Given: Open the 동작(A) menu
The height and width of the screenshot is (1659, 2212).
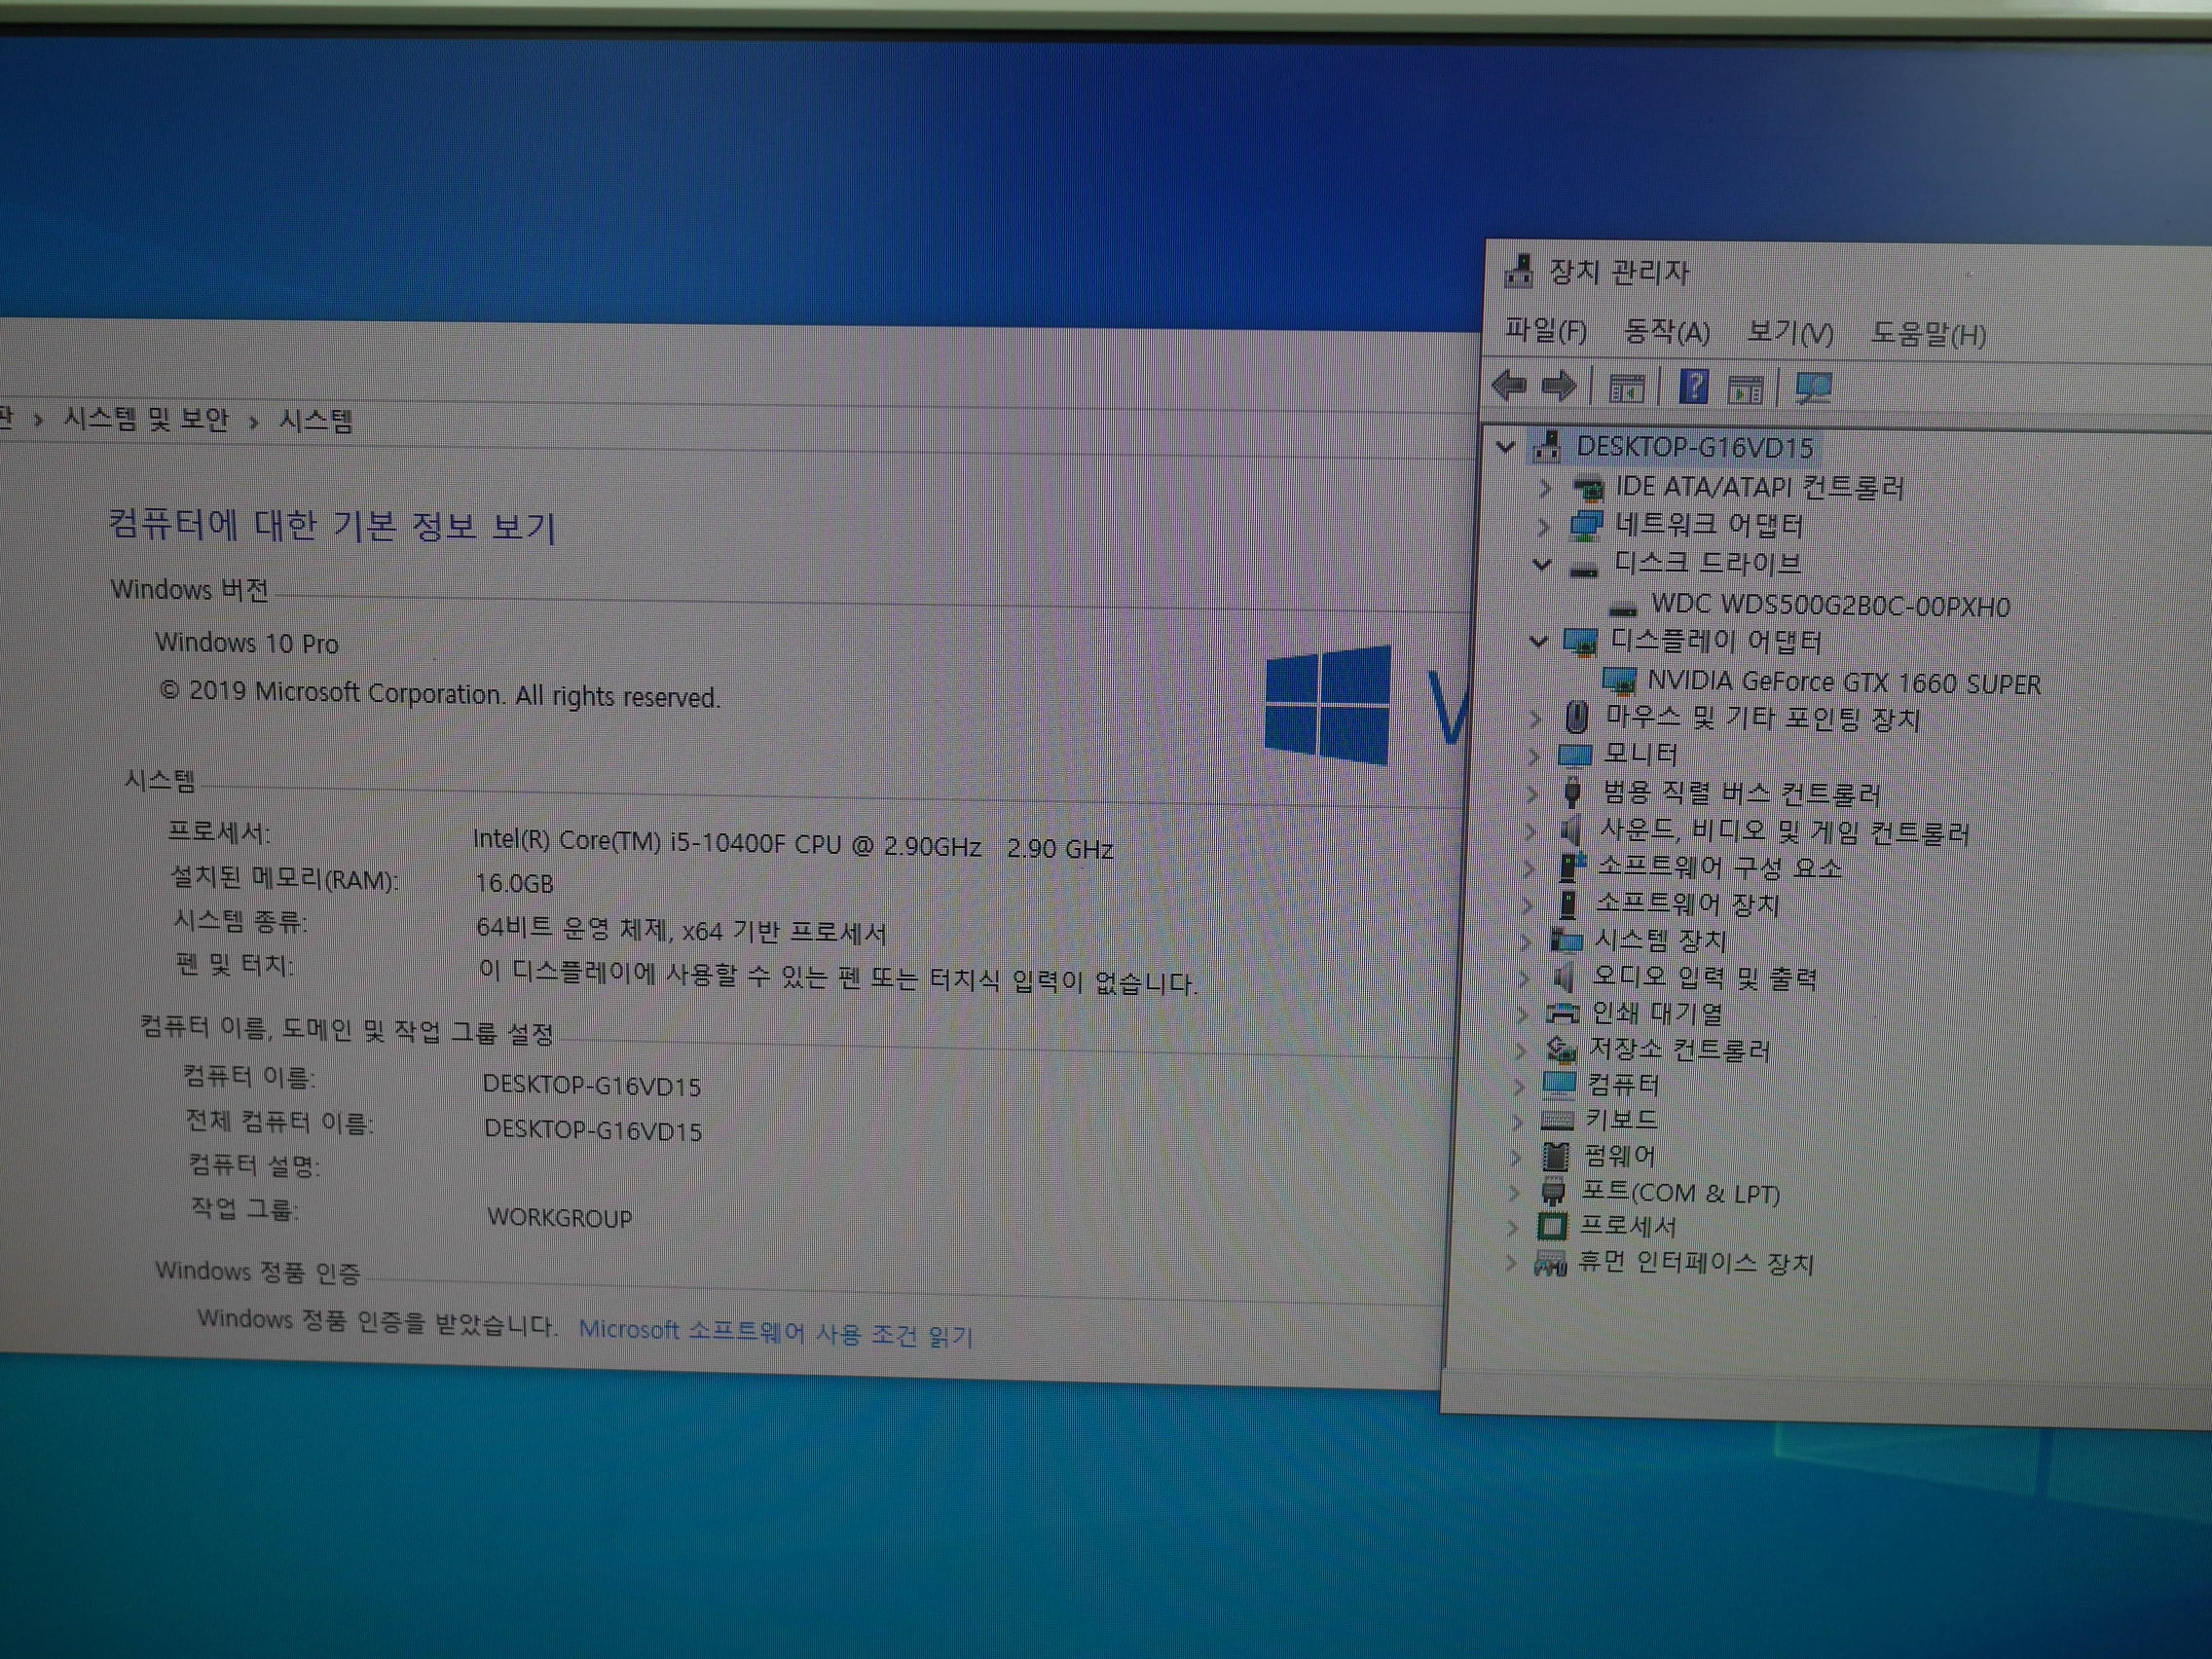Looking at the screenshot, I should (1666, 331).
